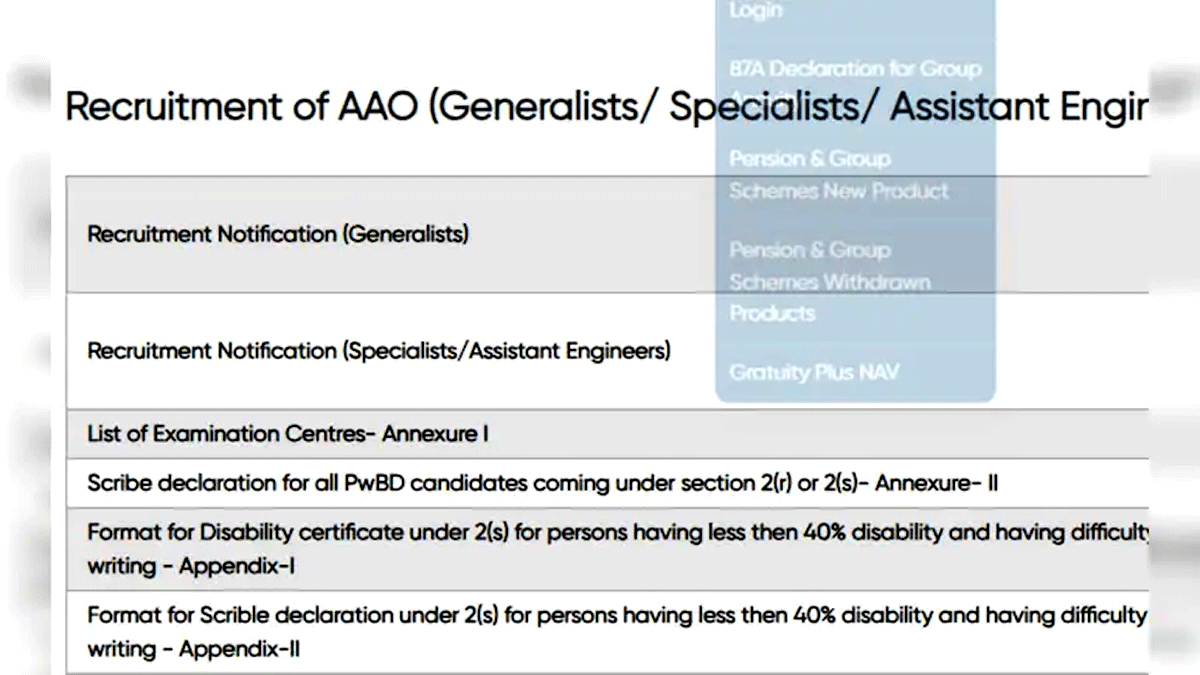The image size is (1200, 675).
Task: Open Recruitment Notification (Specialists/Assistant Engineers) link
Action: pos(379,352)
